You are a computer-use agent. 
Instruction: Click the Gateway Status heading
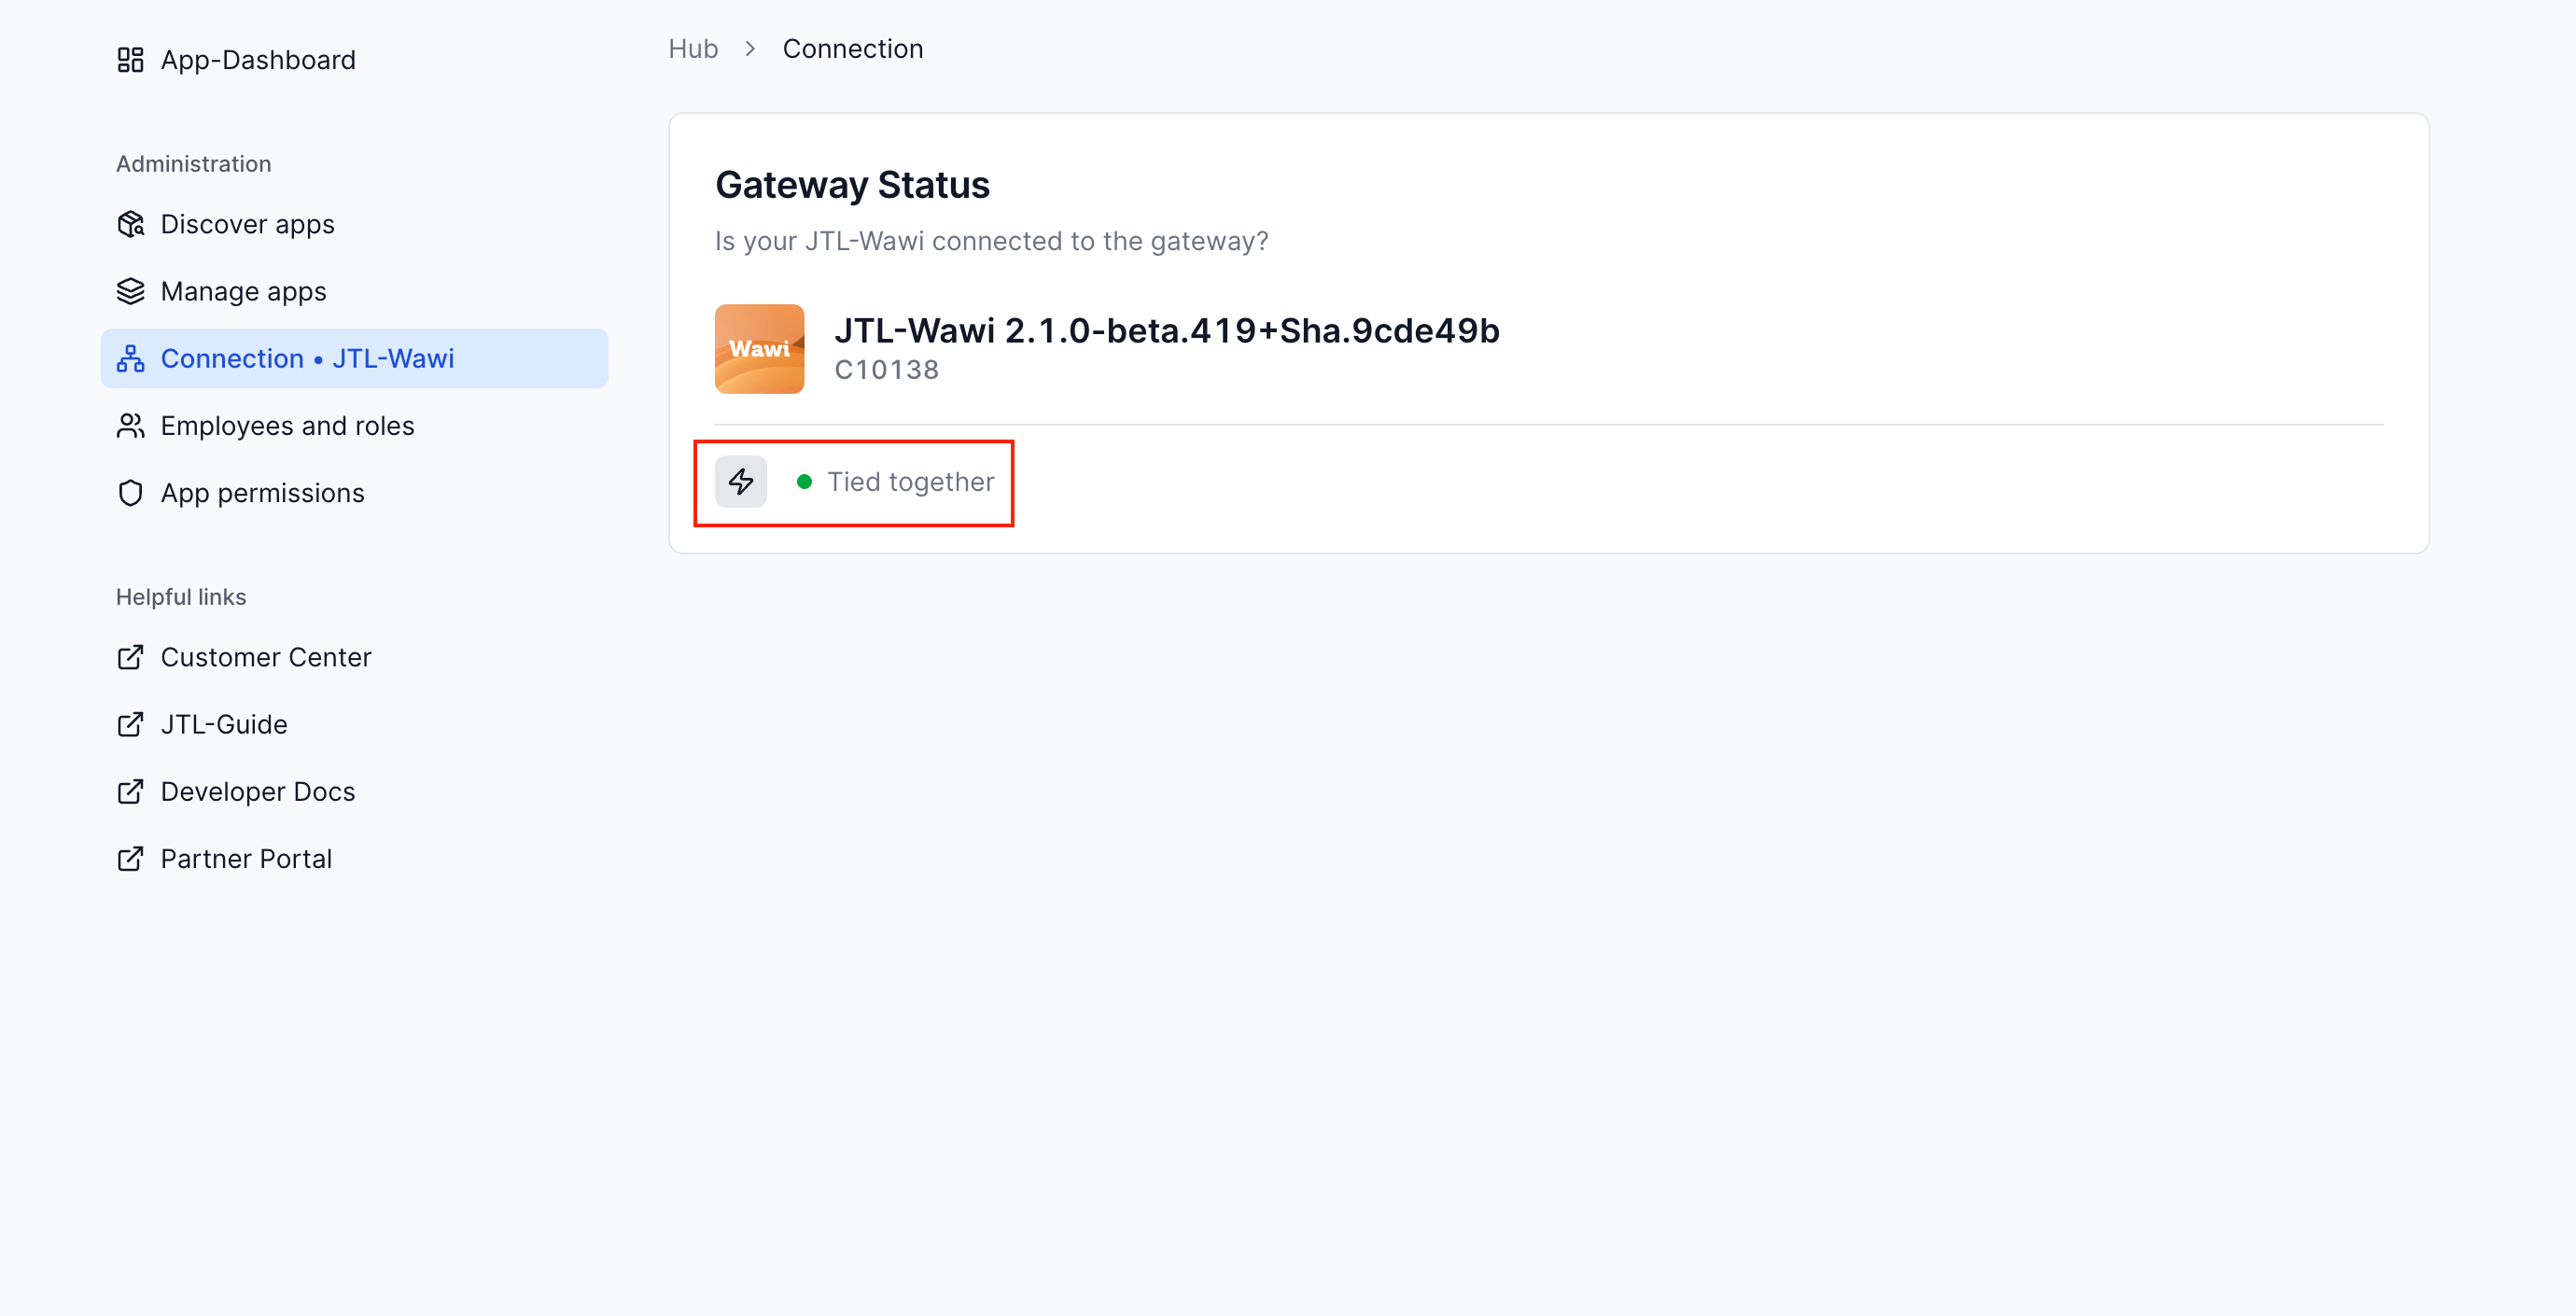coord(852,185)
